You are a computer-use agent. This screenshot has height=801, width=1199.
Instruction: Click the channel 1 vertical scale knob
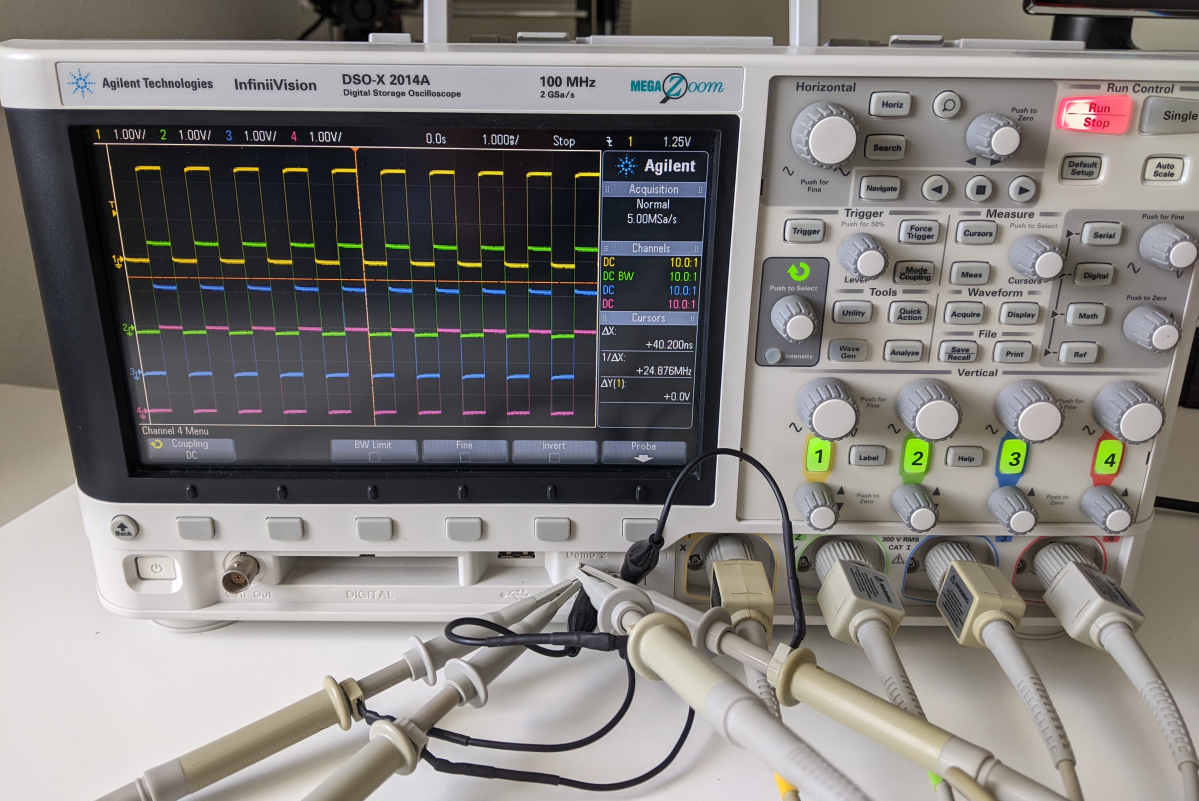point(828,410)
